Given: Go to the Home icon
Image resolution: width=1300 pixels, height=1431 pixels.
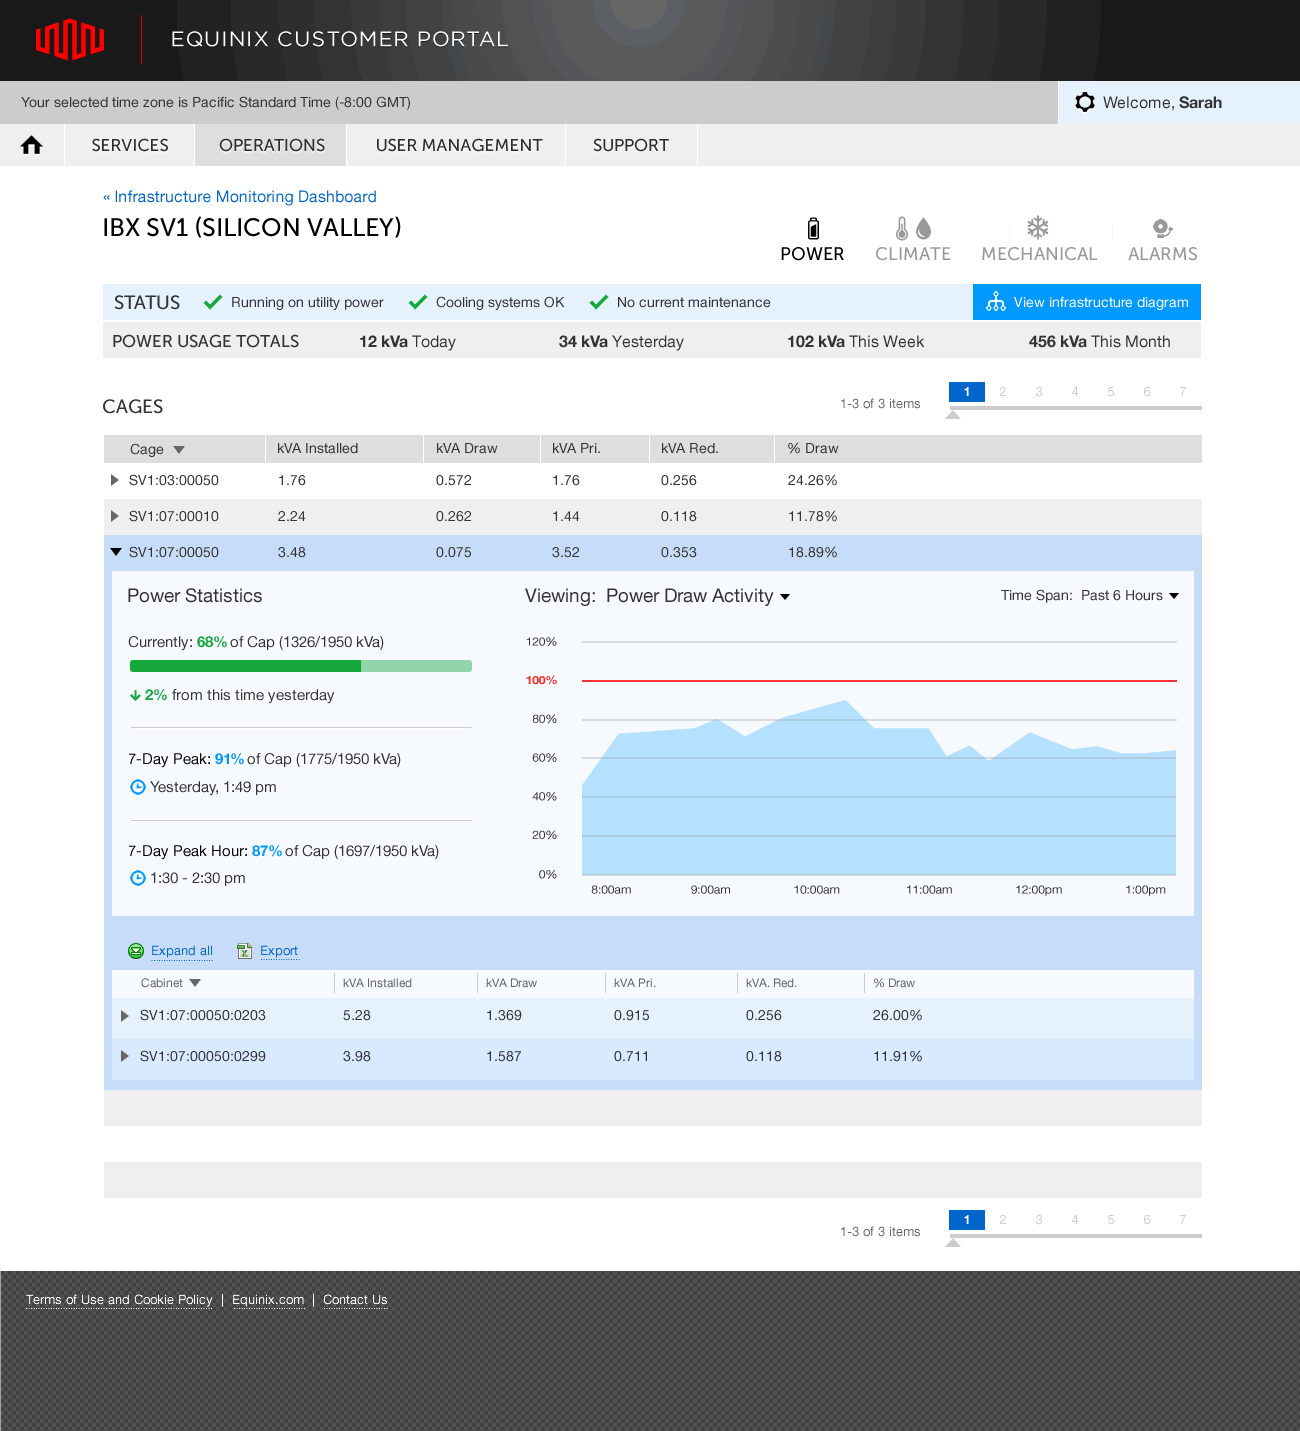Looking at the screenshot, I should 32,145.
